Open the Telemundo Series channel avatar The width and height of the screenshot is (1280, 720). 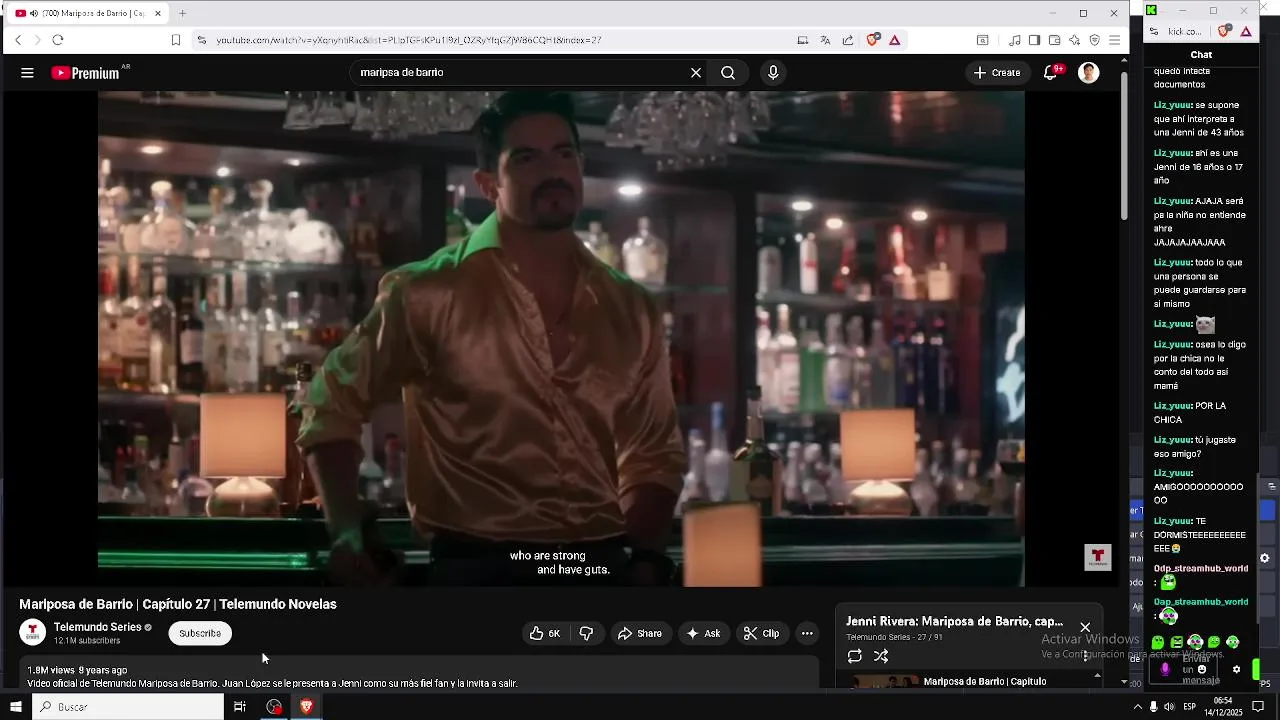pyautogui.click(x=33, y=633)
